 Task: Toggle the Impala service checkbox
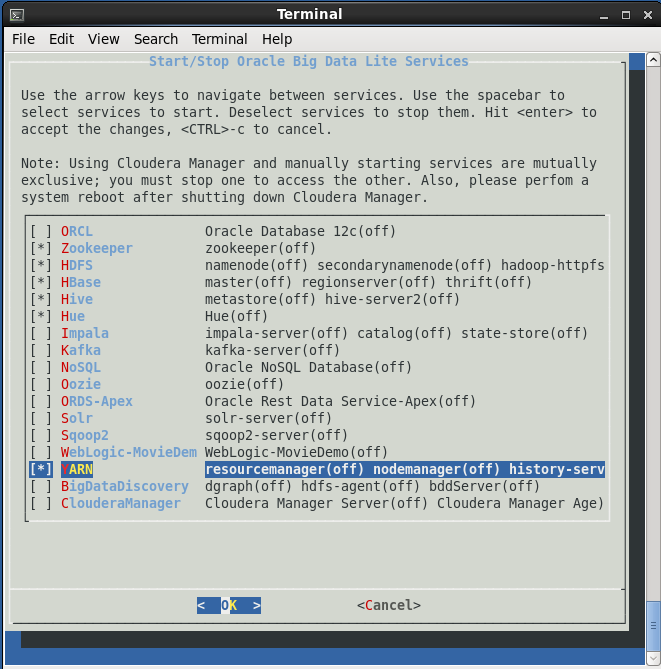click(41, 333)
